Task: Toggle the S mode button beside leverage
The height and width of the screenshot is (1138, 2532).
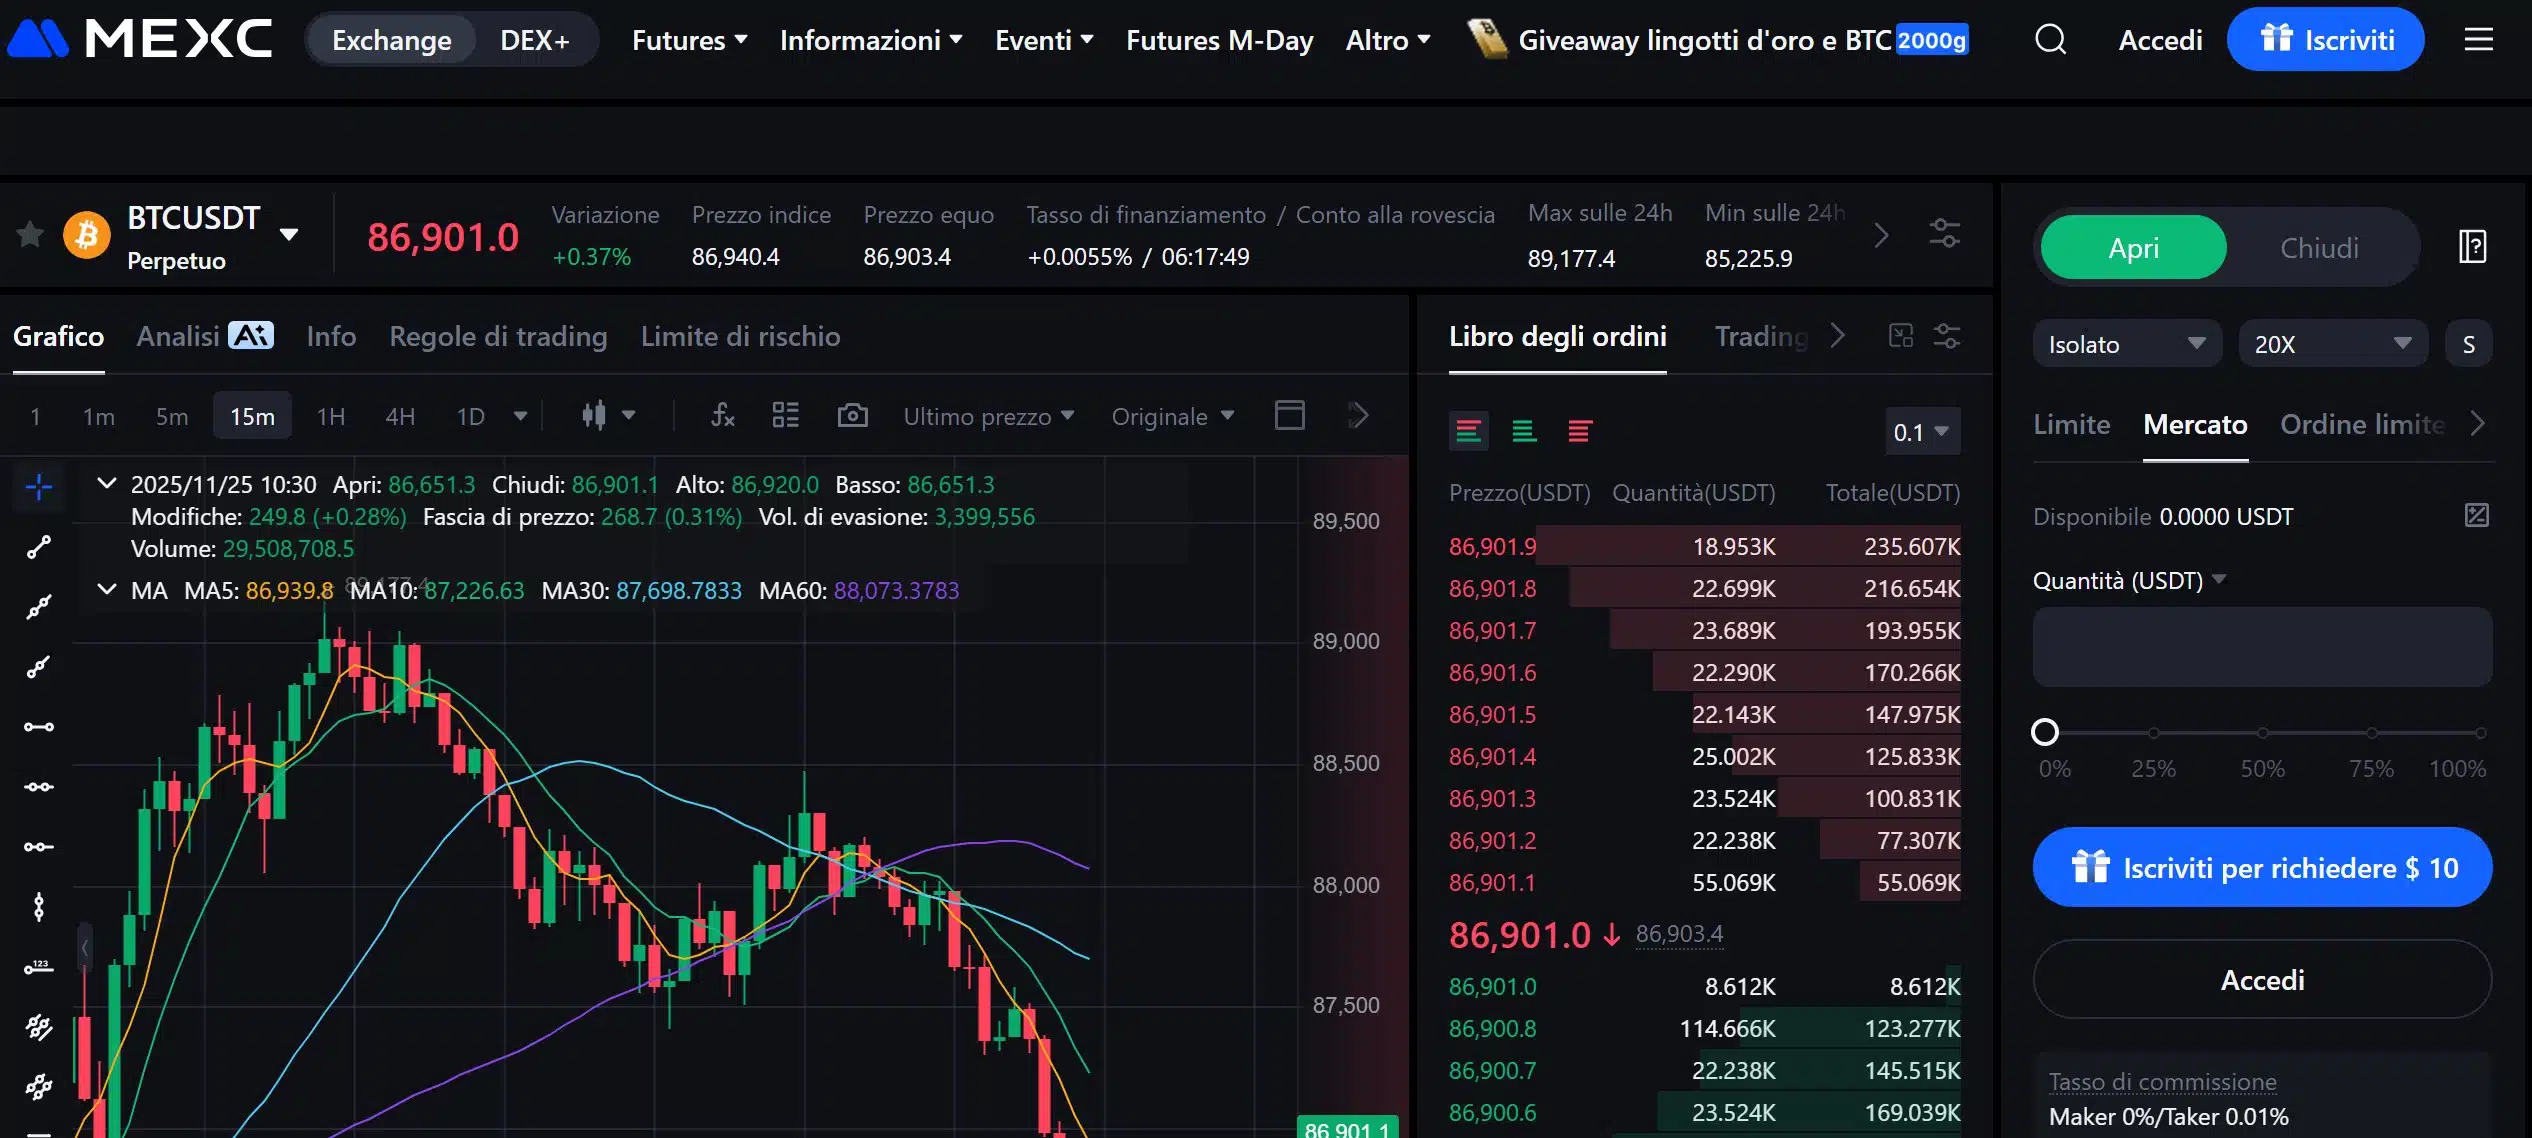Action: click(2469, 343)
